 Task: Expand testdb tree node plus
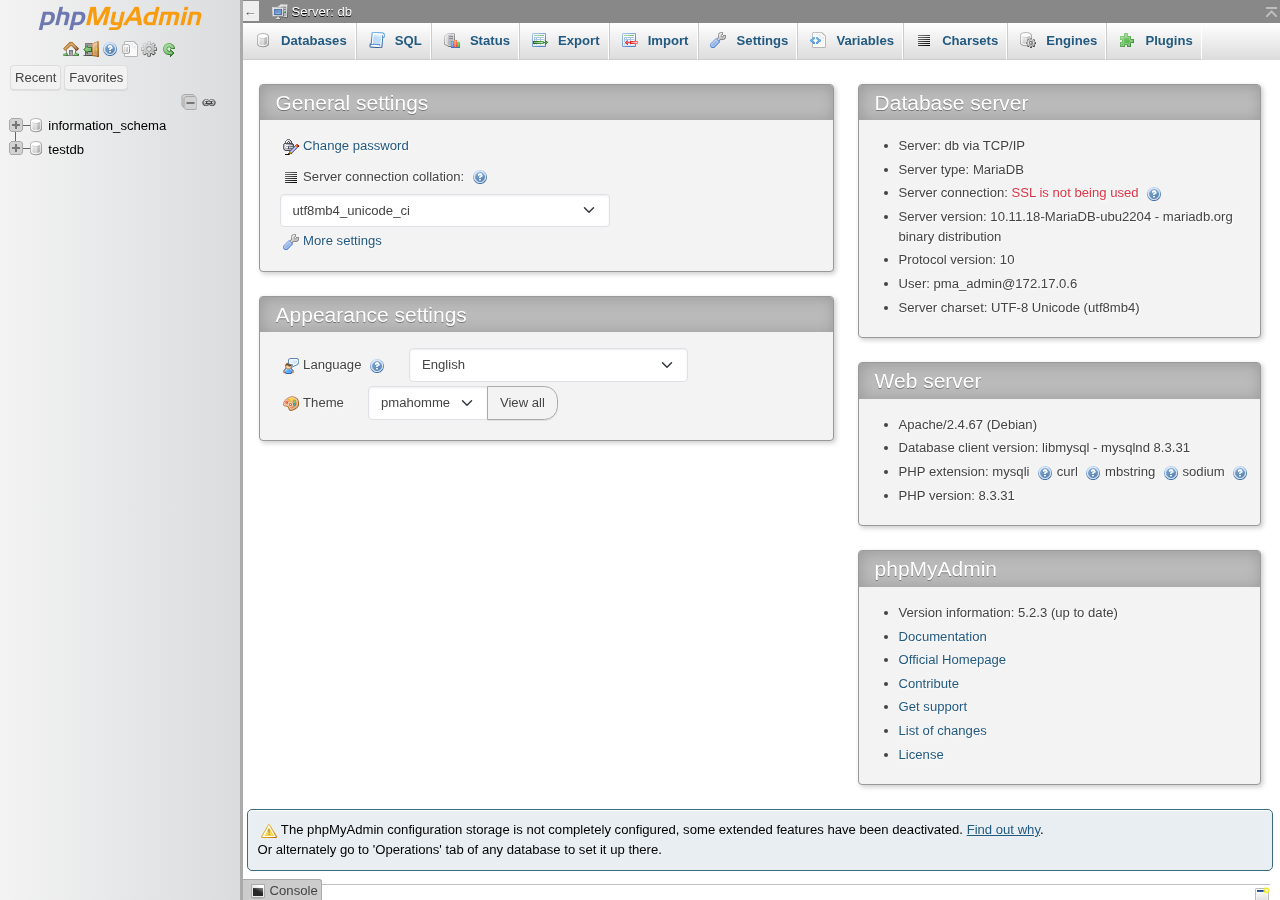click(x=16, y=148)
